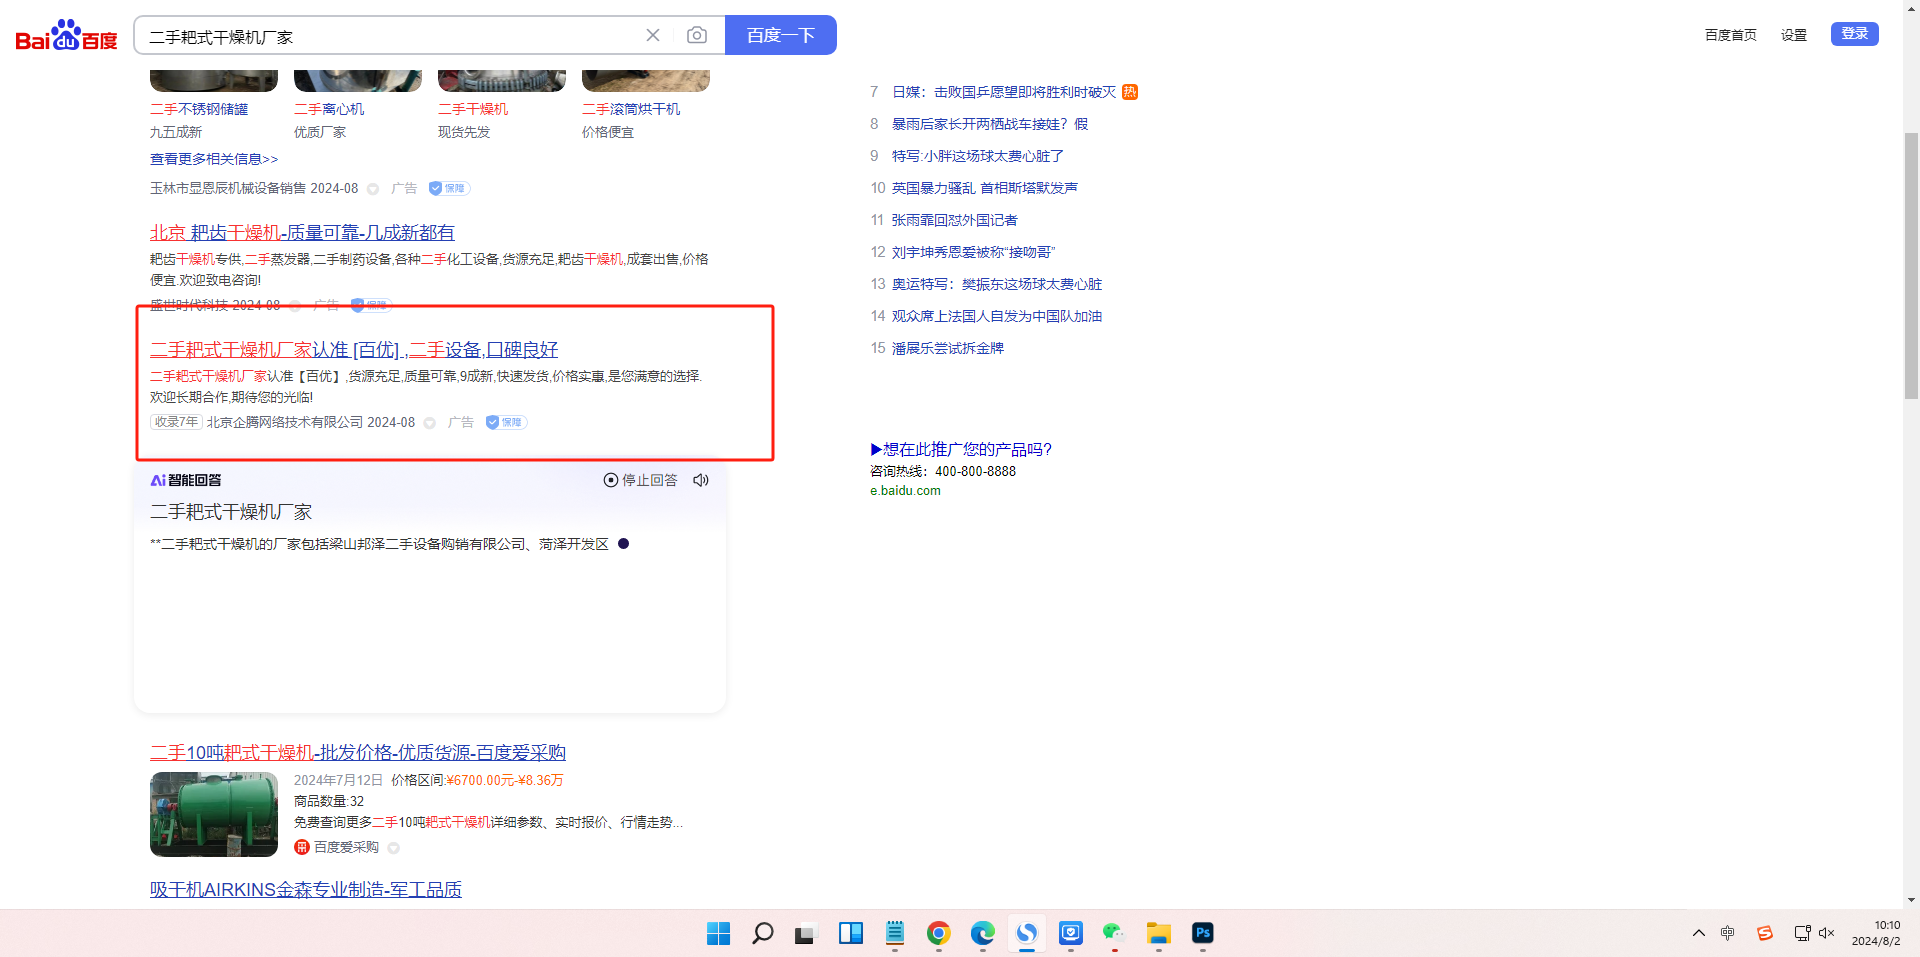Click the green dryer product thumbnail
Screen dimensions: 1920x957
[214, 814]
